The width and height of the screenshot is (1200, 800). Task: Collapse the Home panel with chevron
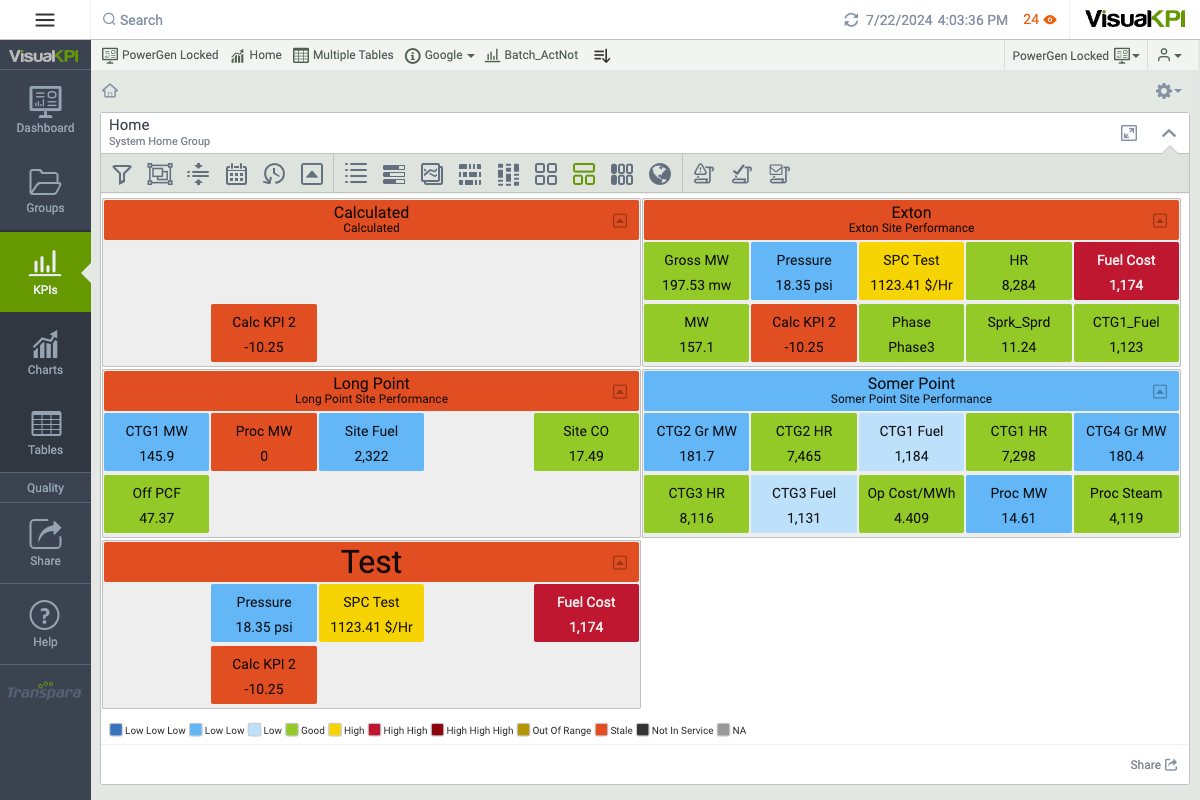click(1168, 133)
